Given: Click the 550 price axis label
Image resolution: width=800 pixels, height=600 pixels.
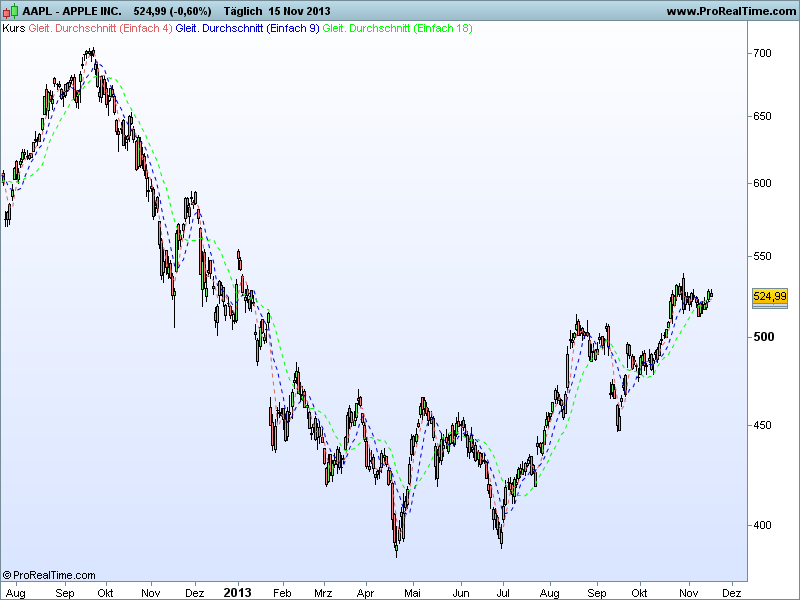Looking at the screenshot, I should point(762,256).
